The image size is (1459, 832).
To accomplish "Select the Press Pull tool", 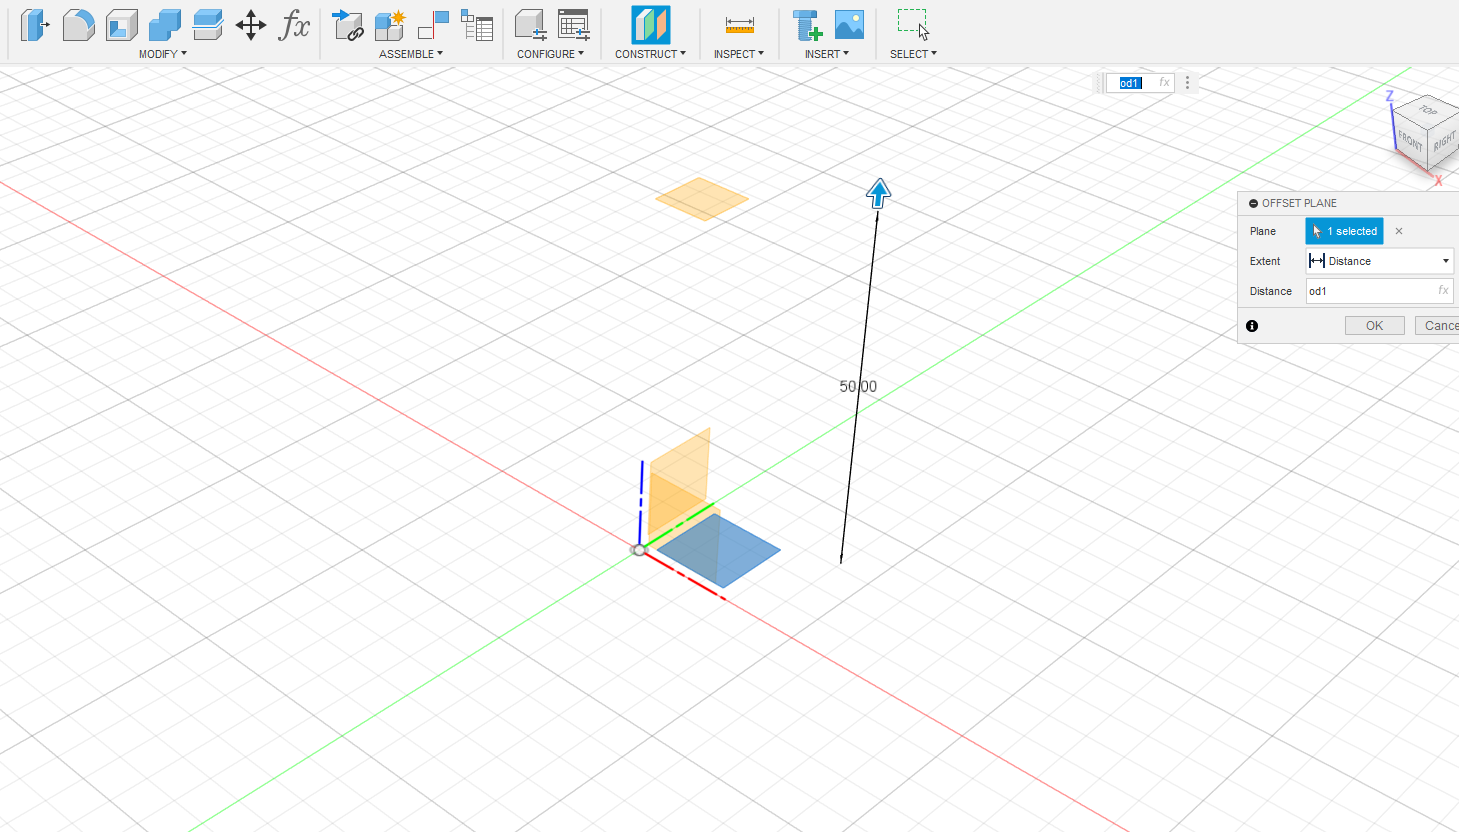I will click(35, 25).
